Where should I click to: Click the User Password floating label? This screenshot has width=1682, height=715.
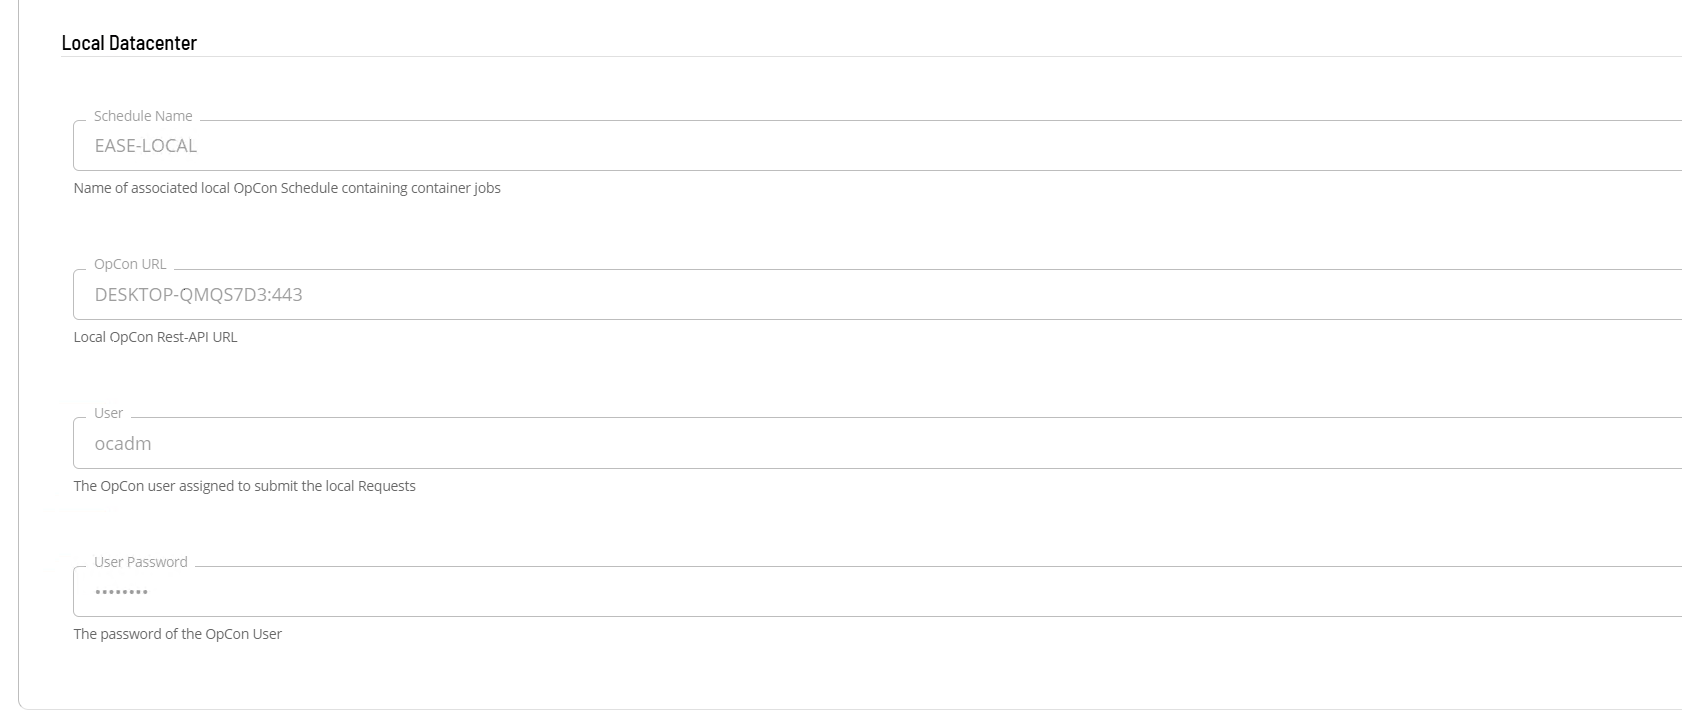(x=140, y=562)
